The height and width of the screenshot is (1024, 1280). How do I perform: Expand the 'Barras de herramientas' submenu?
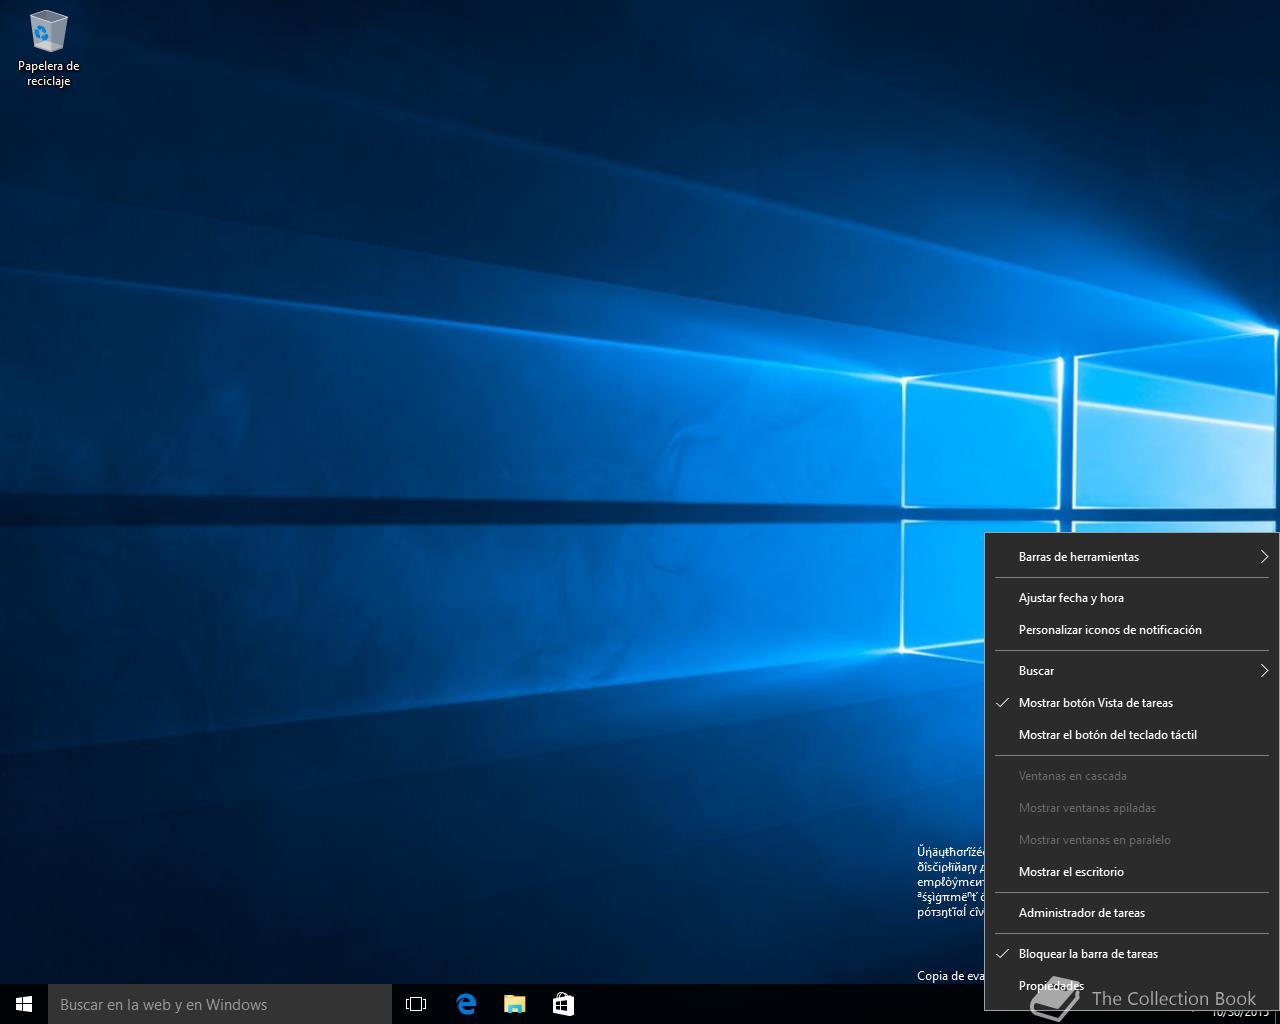point(1131,557)
